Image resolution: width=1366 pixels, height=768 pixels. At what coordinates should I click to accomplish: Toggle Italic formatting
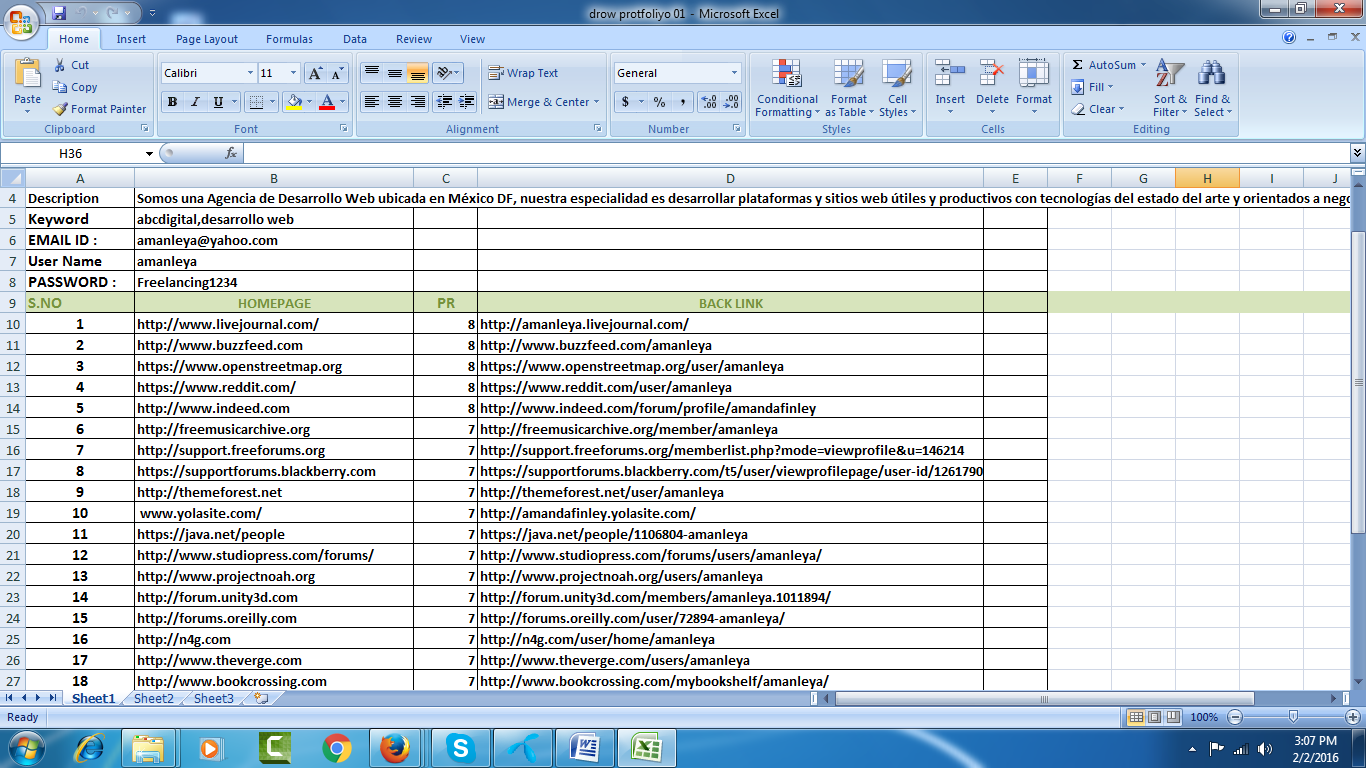tap(195, 102)
